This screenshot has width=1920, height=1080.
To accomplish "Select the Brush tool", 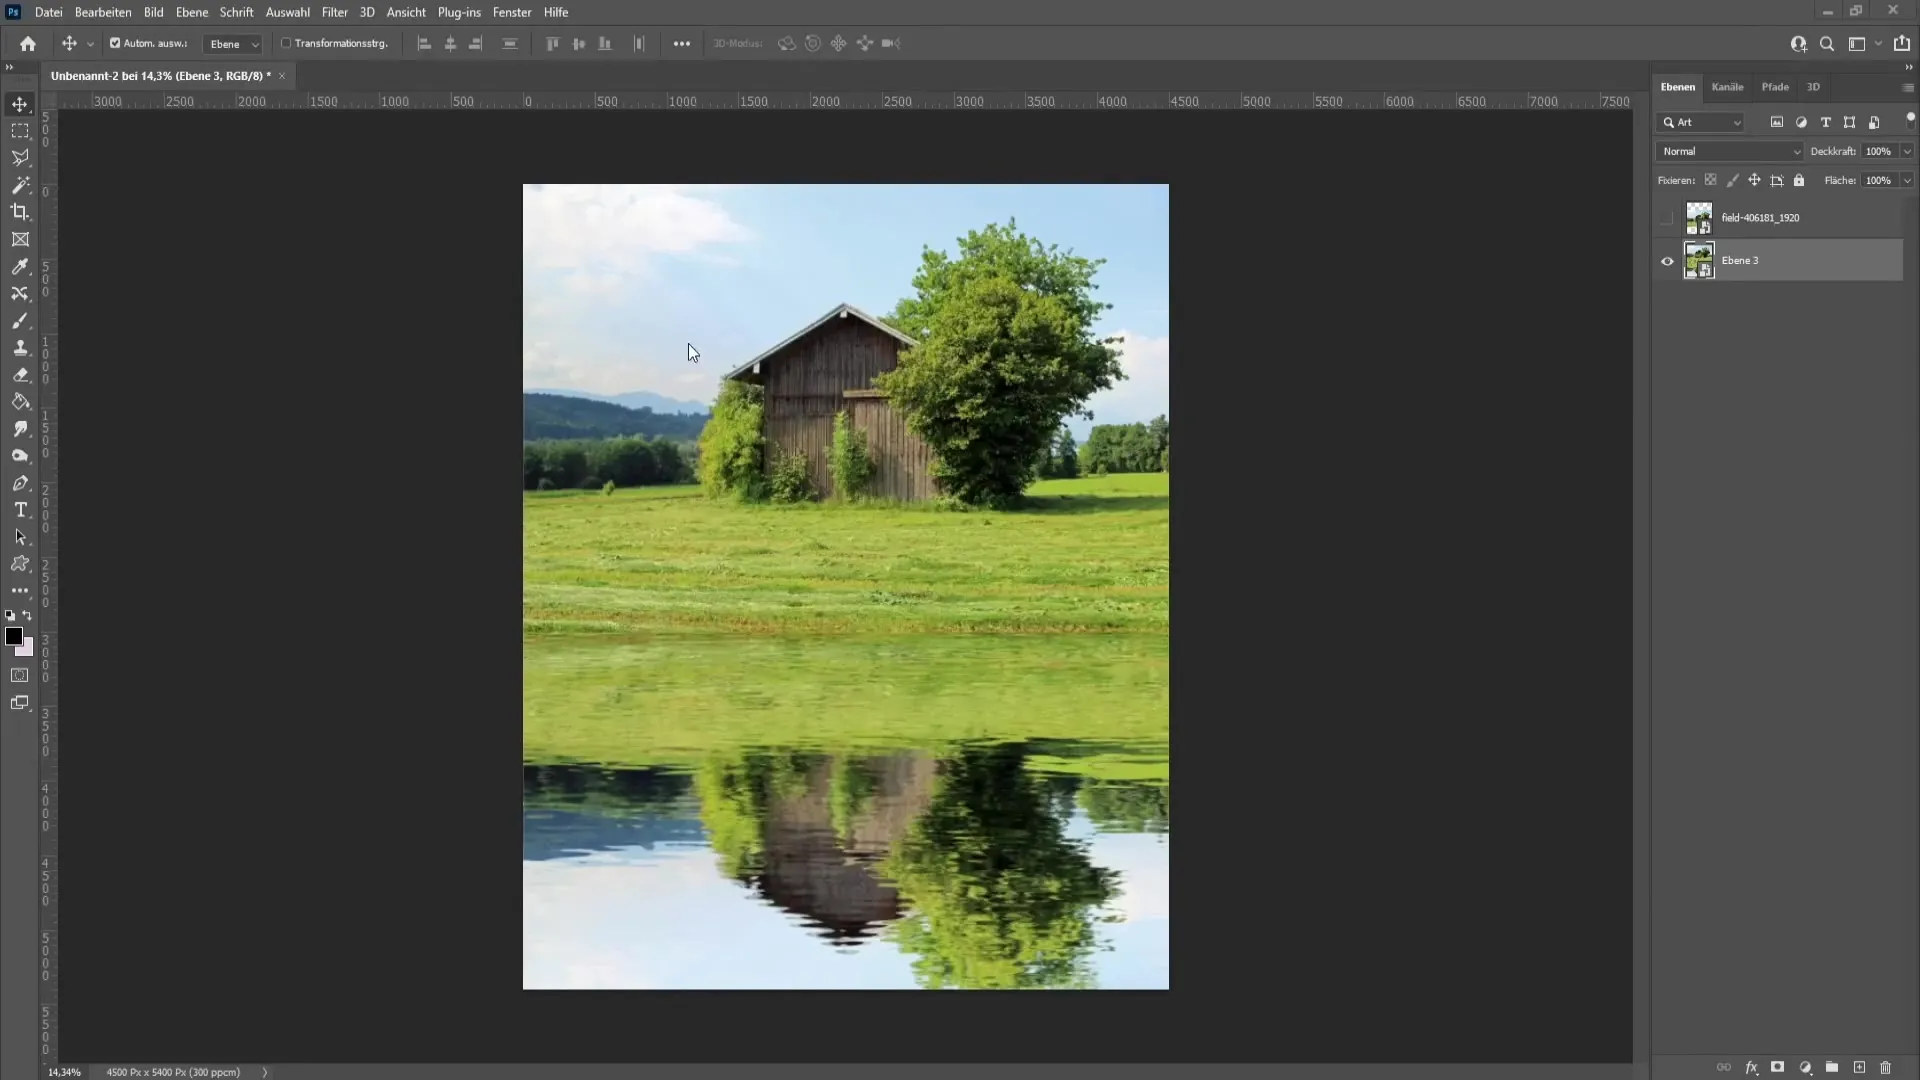I will 20,320.
